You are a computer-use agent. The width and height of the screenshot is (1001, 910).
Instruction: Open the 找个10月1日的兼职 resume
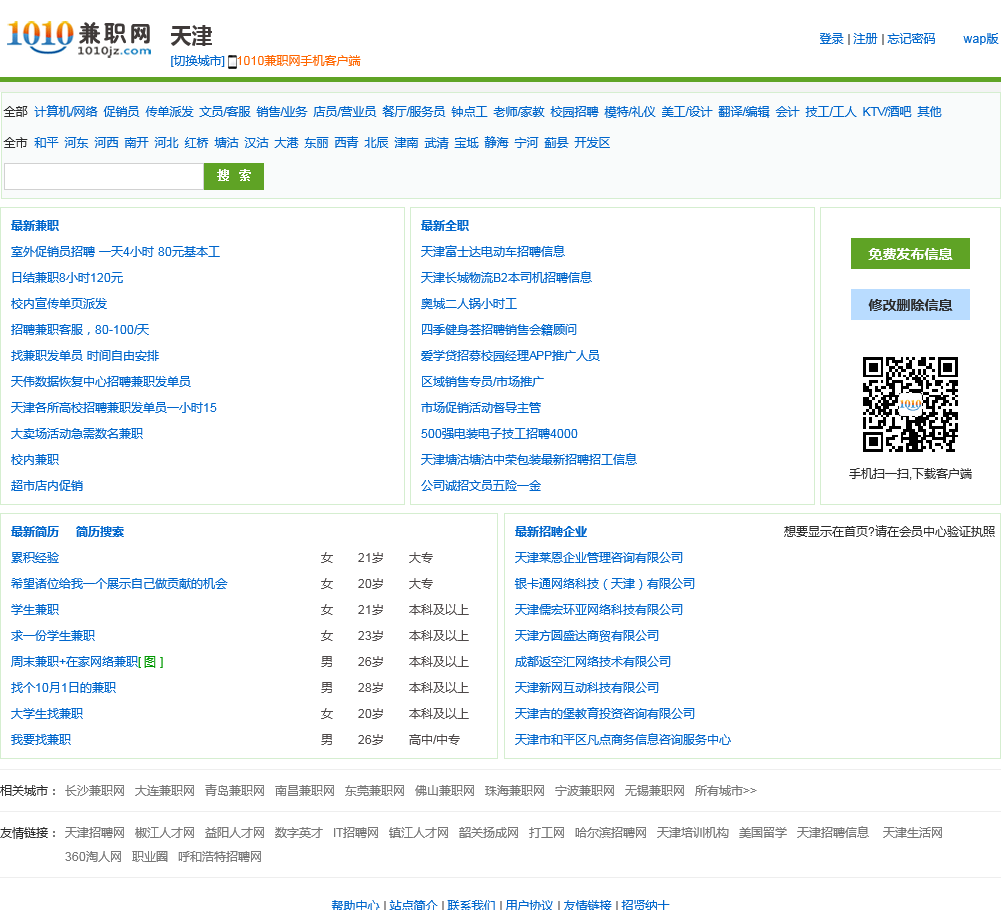coord(63,688)
